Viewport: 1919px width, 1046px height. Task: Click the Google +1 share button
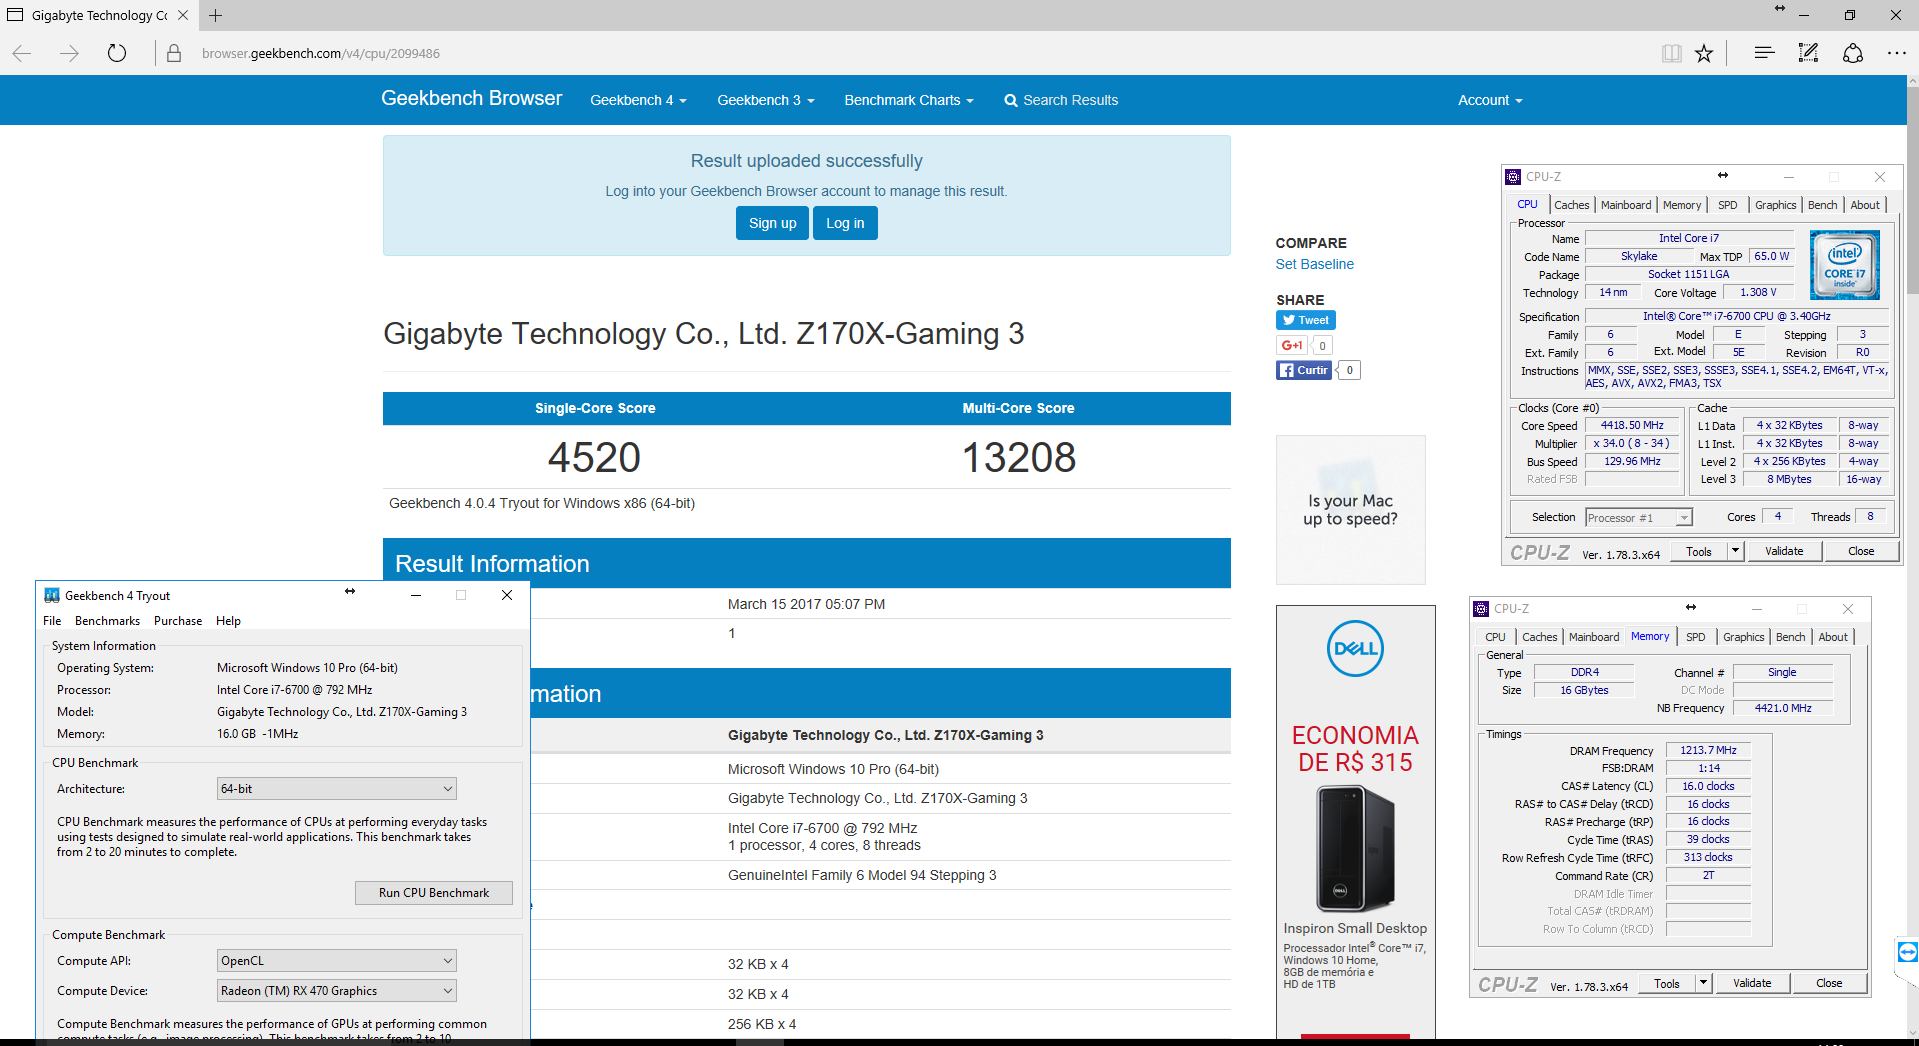1292,346
